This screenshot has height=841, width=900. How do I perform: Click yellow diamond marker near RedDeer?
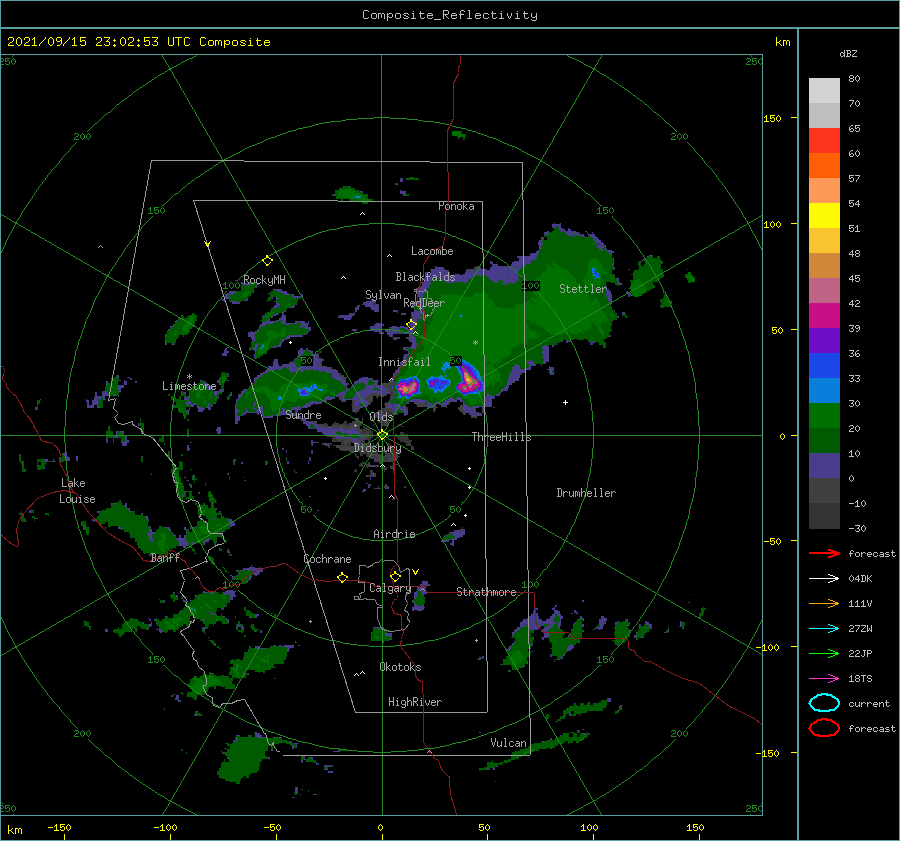tap(411, 325)
